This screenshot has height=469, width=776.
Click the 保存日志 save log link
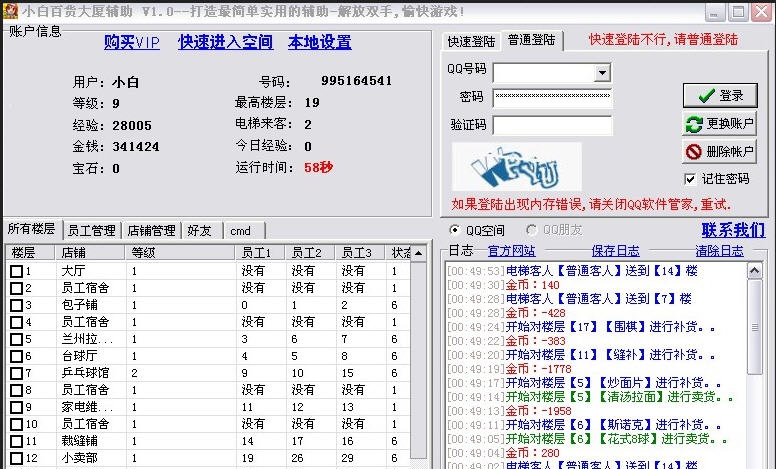tap(615, 251)
